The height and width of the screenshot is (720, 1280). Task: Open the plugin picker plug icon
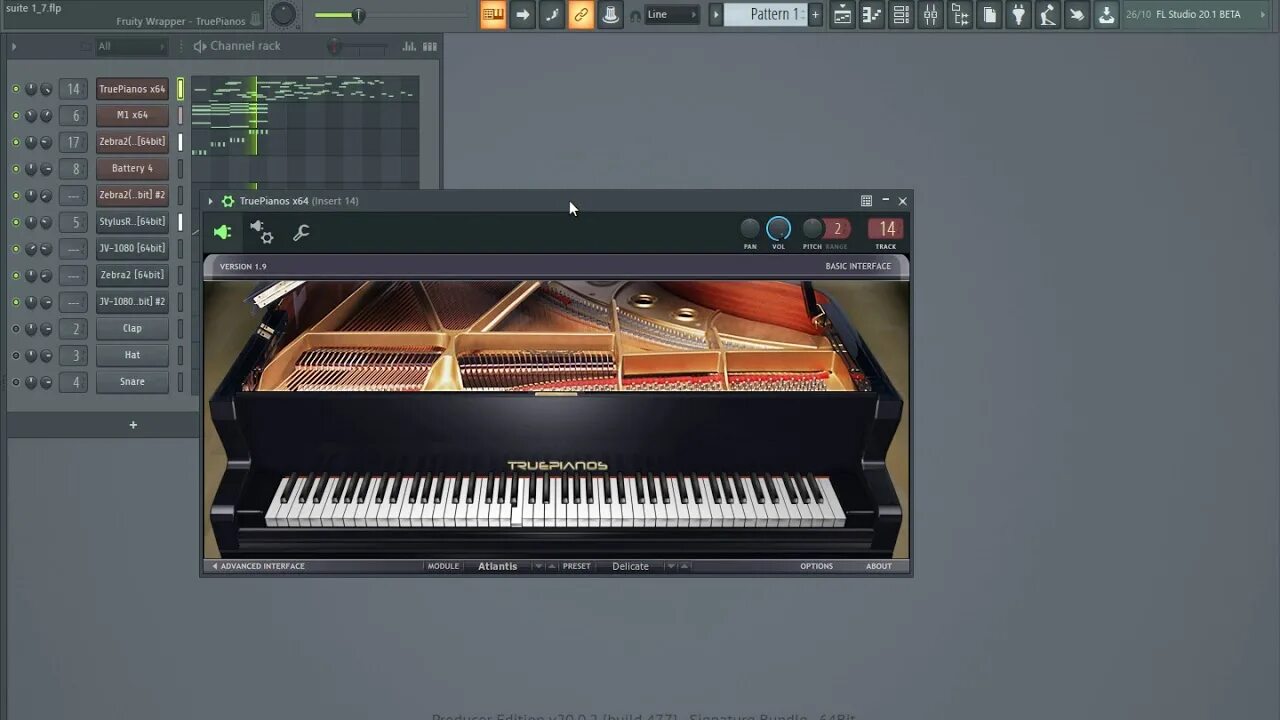tap(1018, 14)
